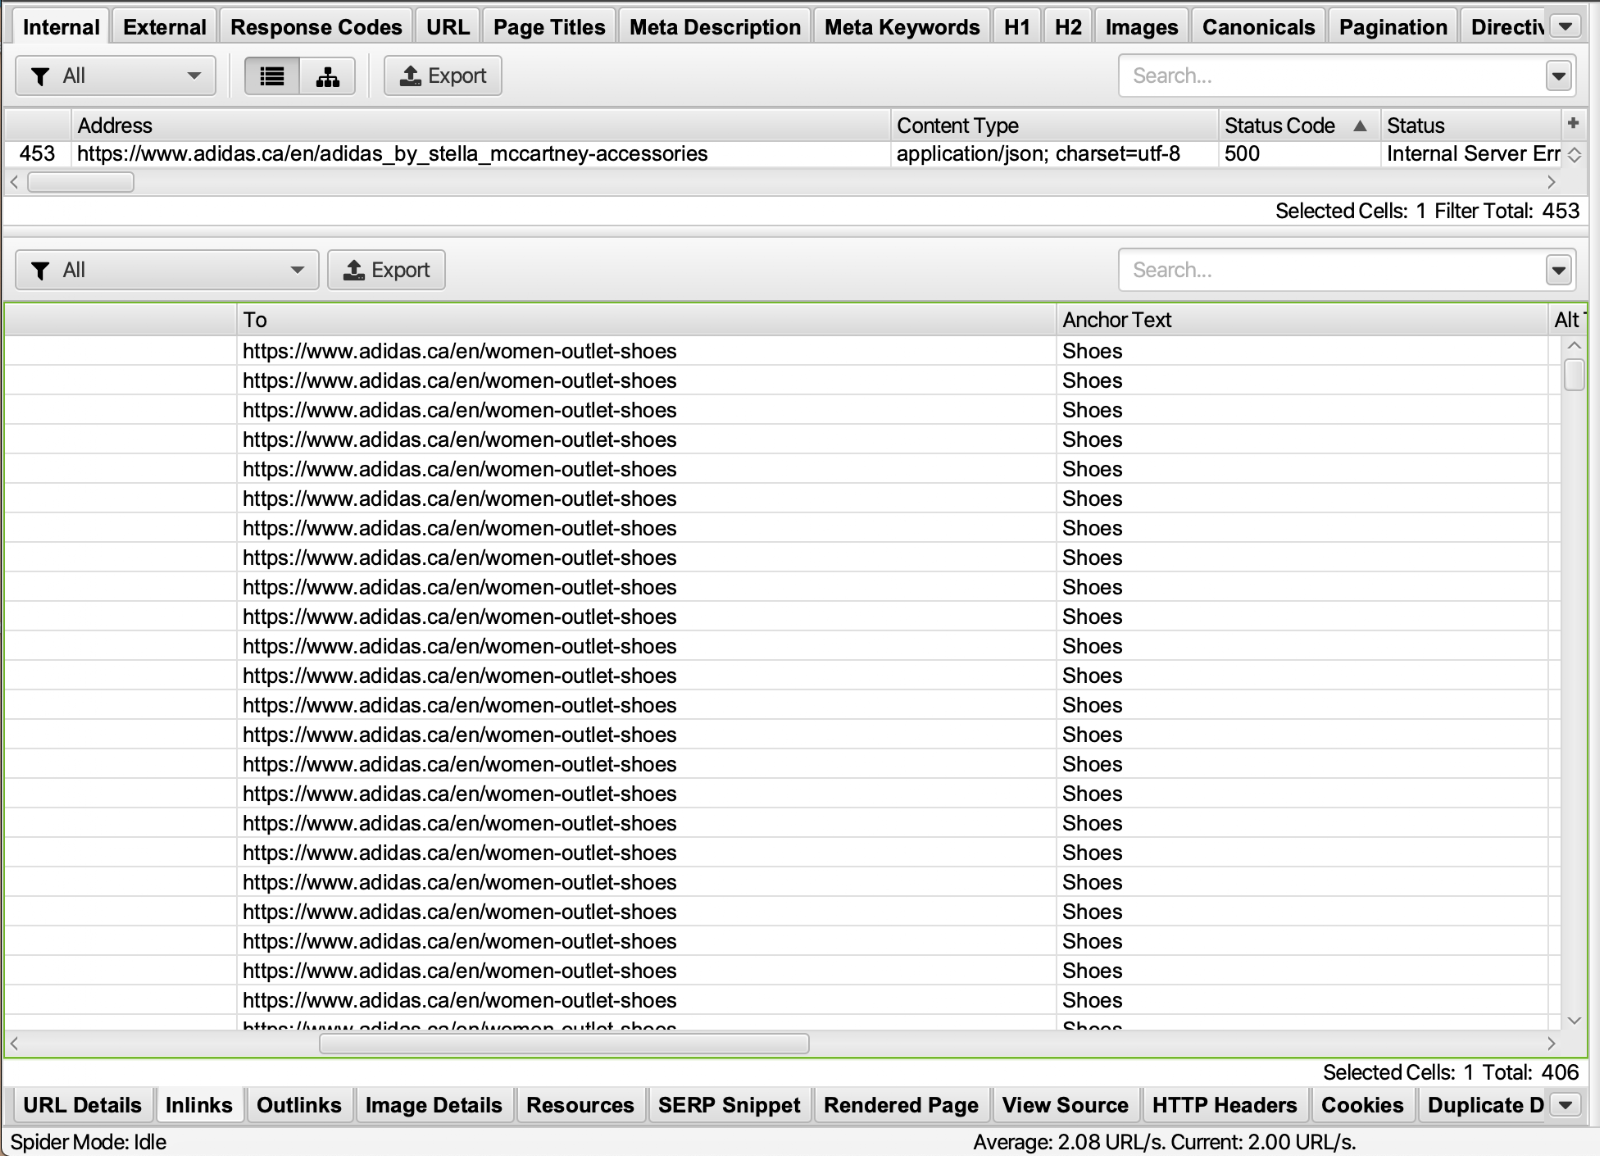1600x1156 pixels.
Task: Select the H1 tab
Action: click(x=1017, y=27)
